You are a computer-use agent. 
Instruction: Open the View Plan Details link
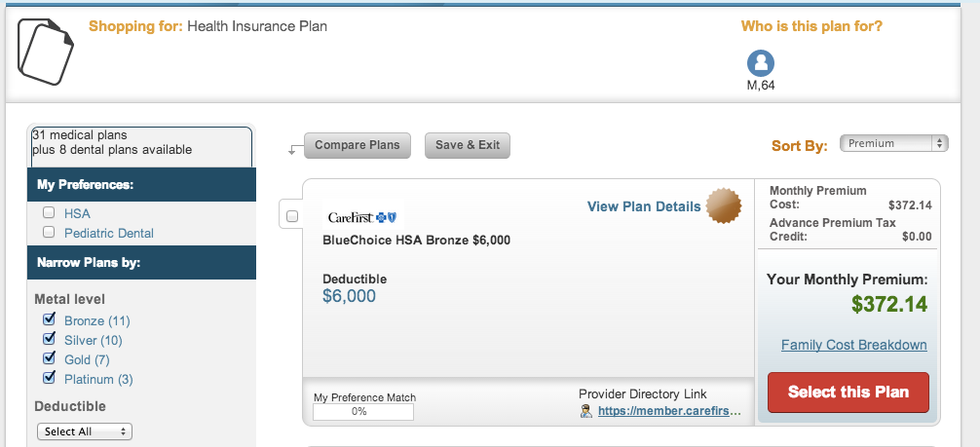644,206
